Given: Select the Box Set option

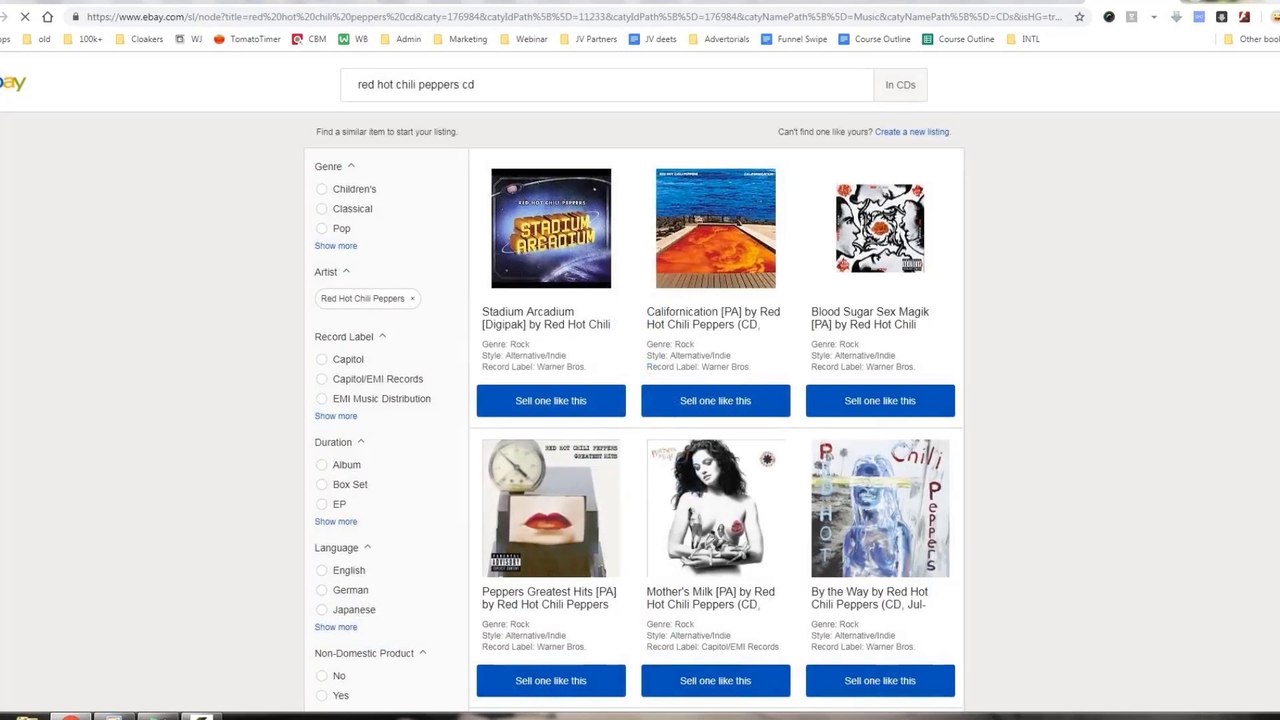Looking at the screenshot, I should (321, 485).
